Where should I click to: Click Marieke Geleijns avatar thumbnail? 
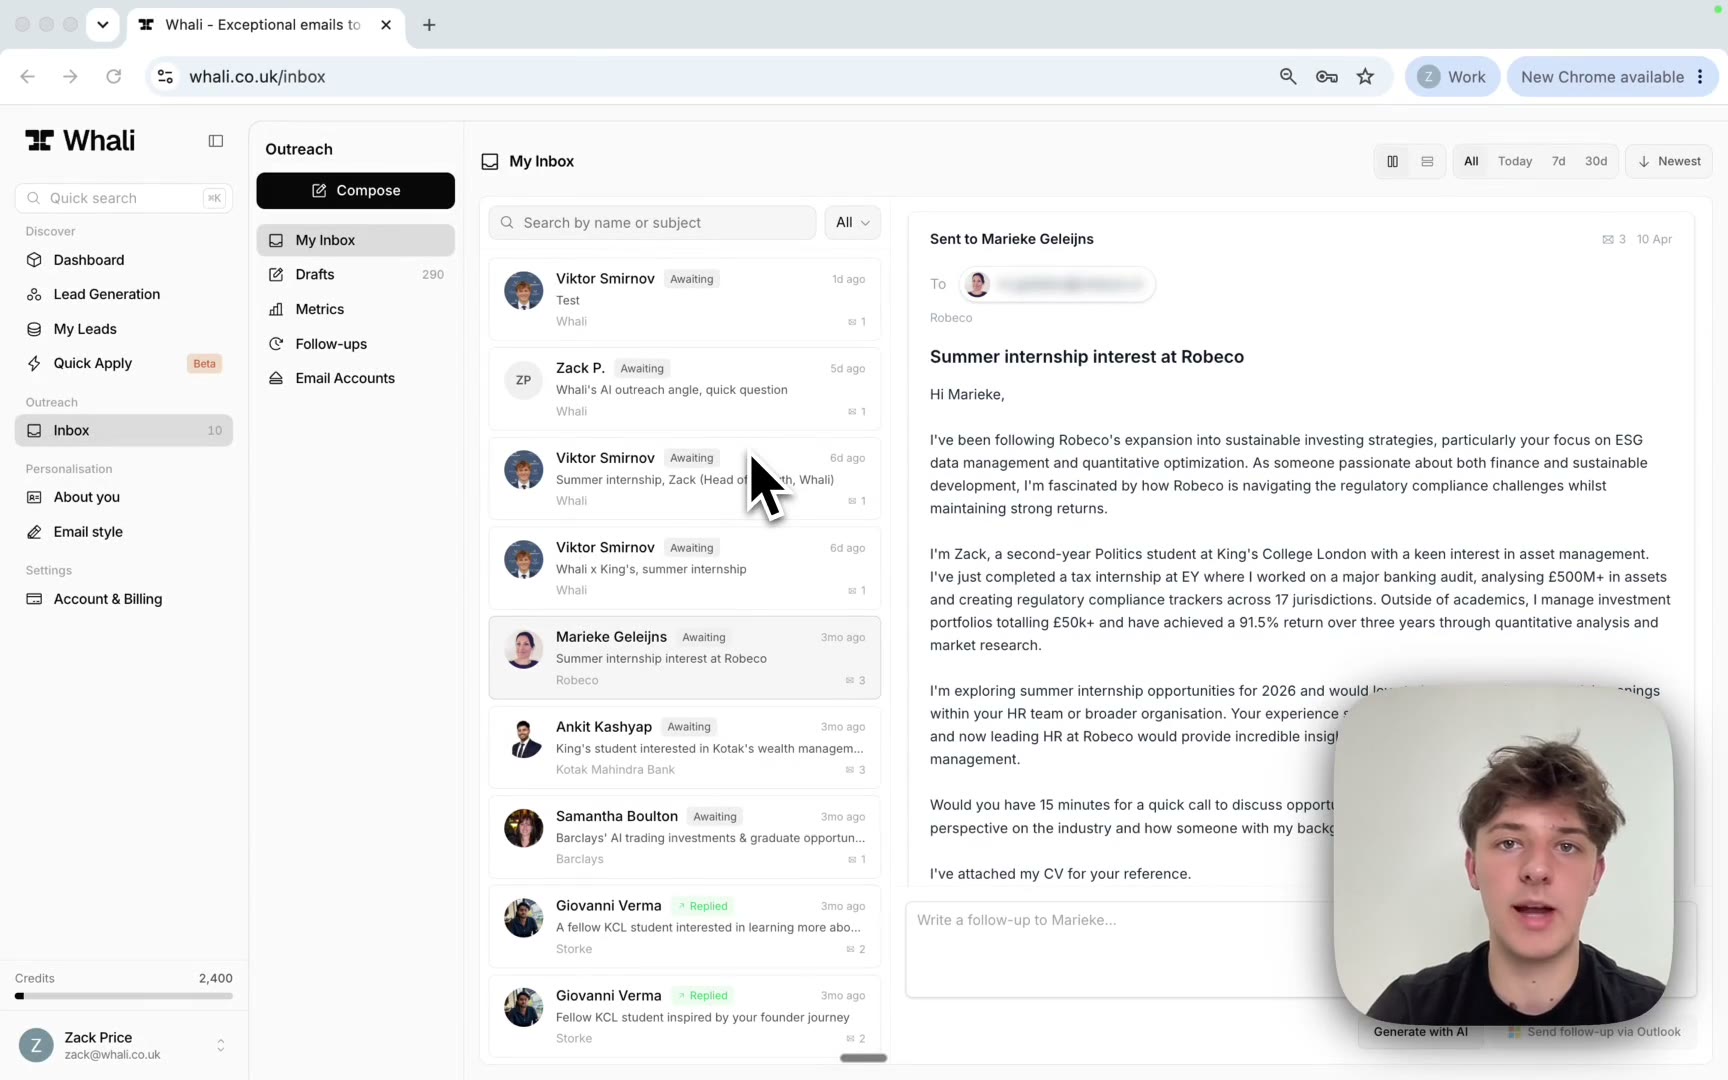coord(523,649)
